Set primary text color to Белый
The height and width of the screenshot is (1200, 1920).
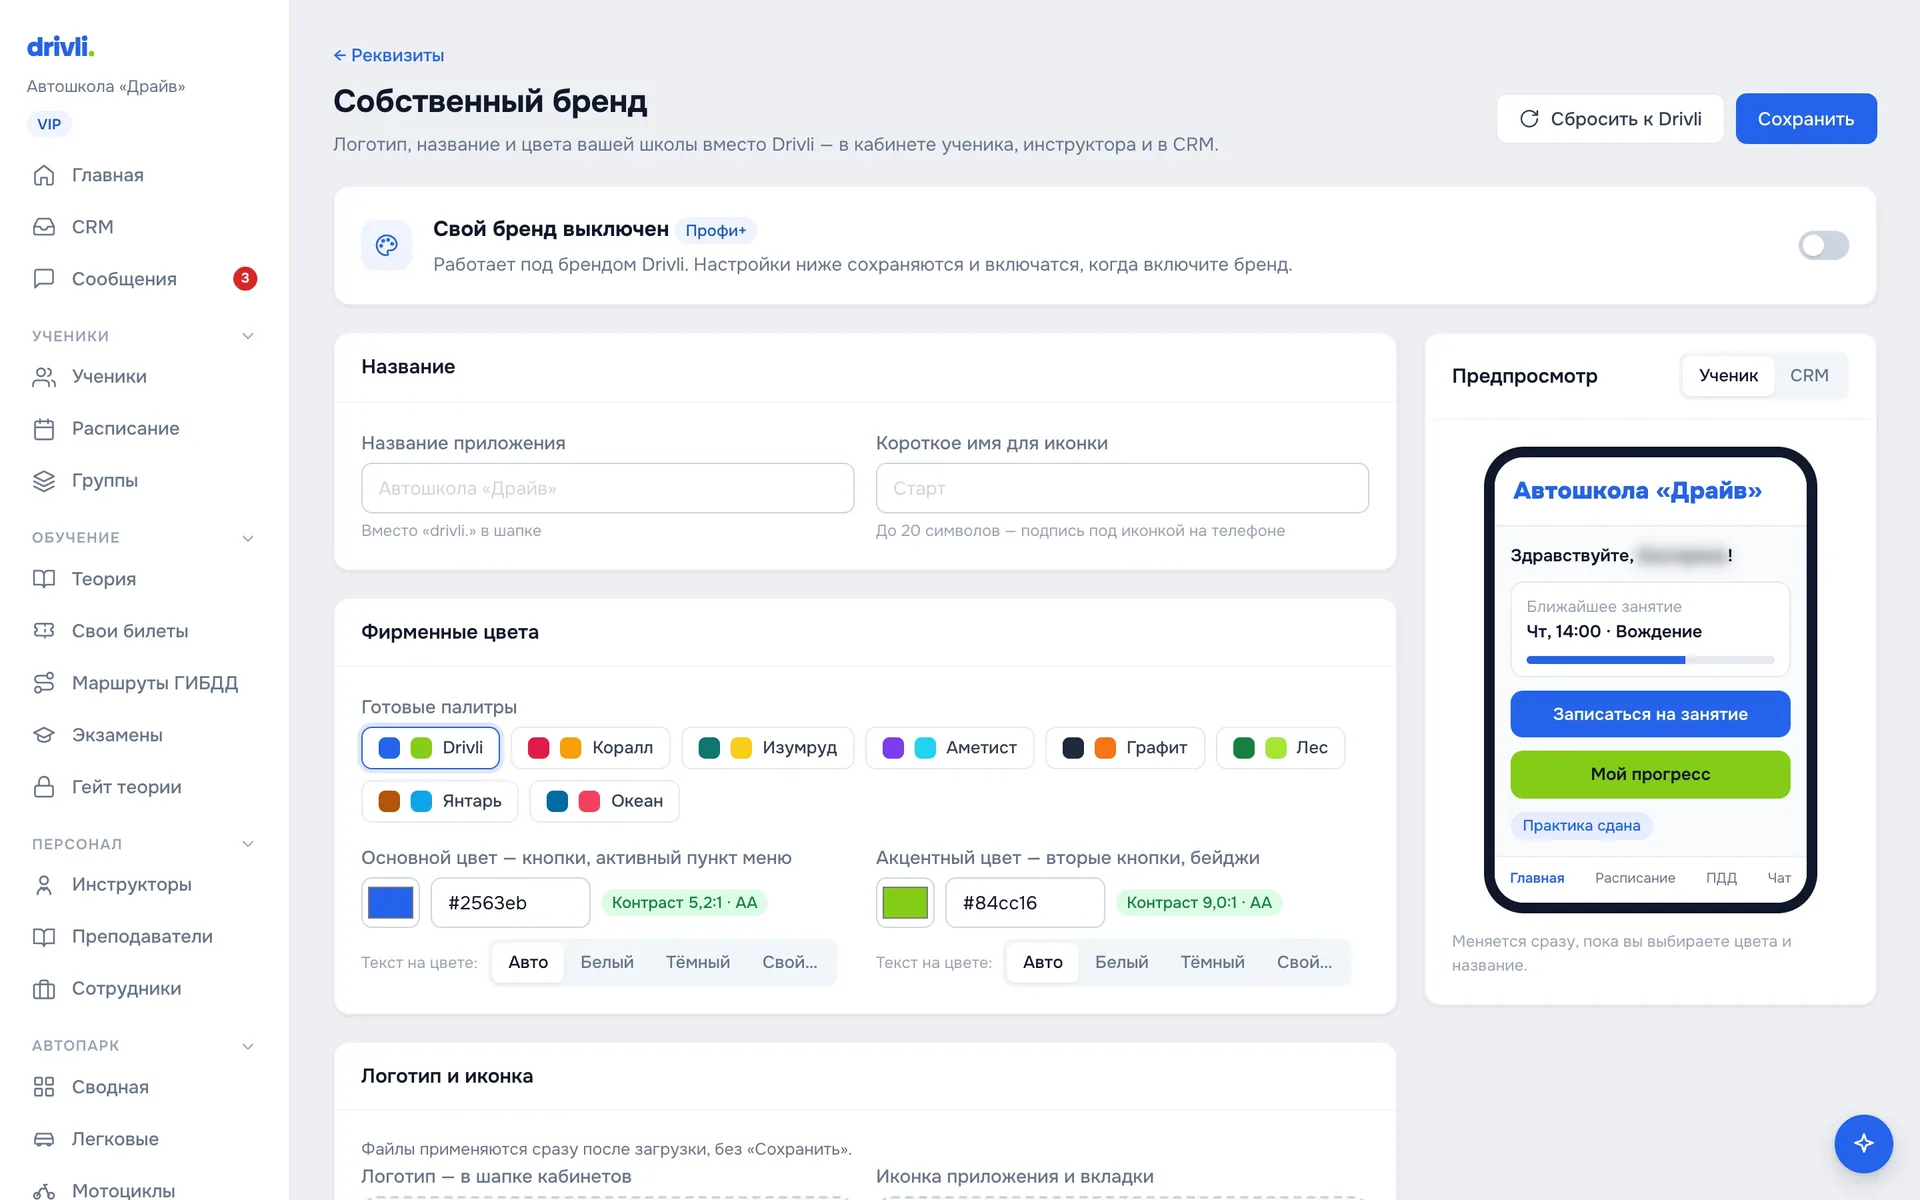607,962
